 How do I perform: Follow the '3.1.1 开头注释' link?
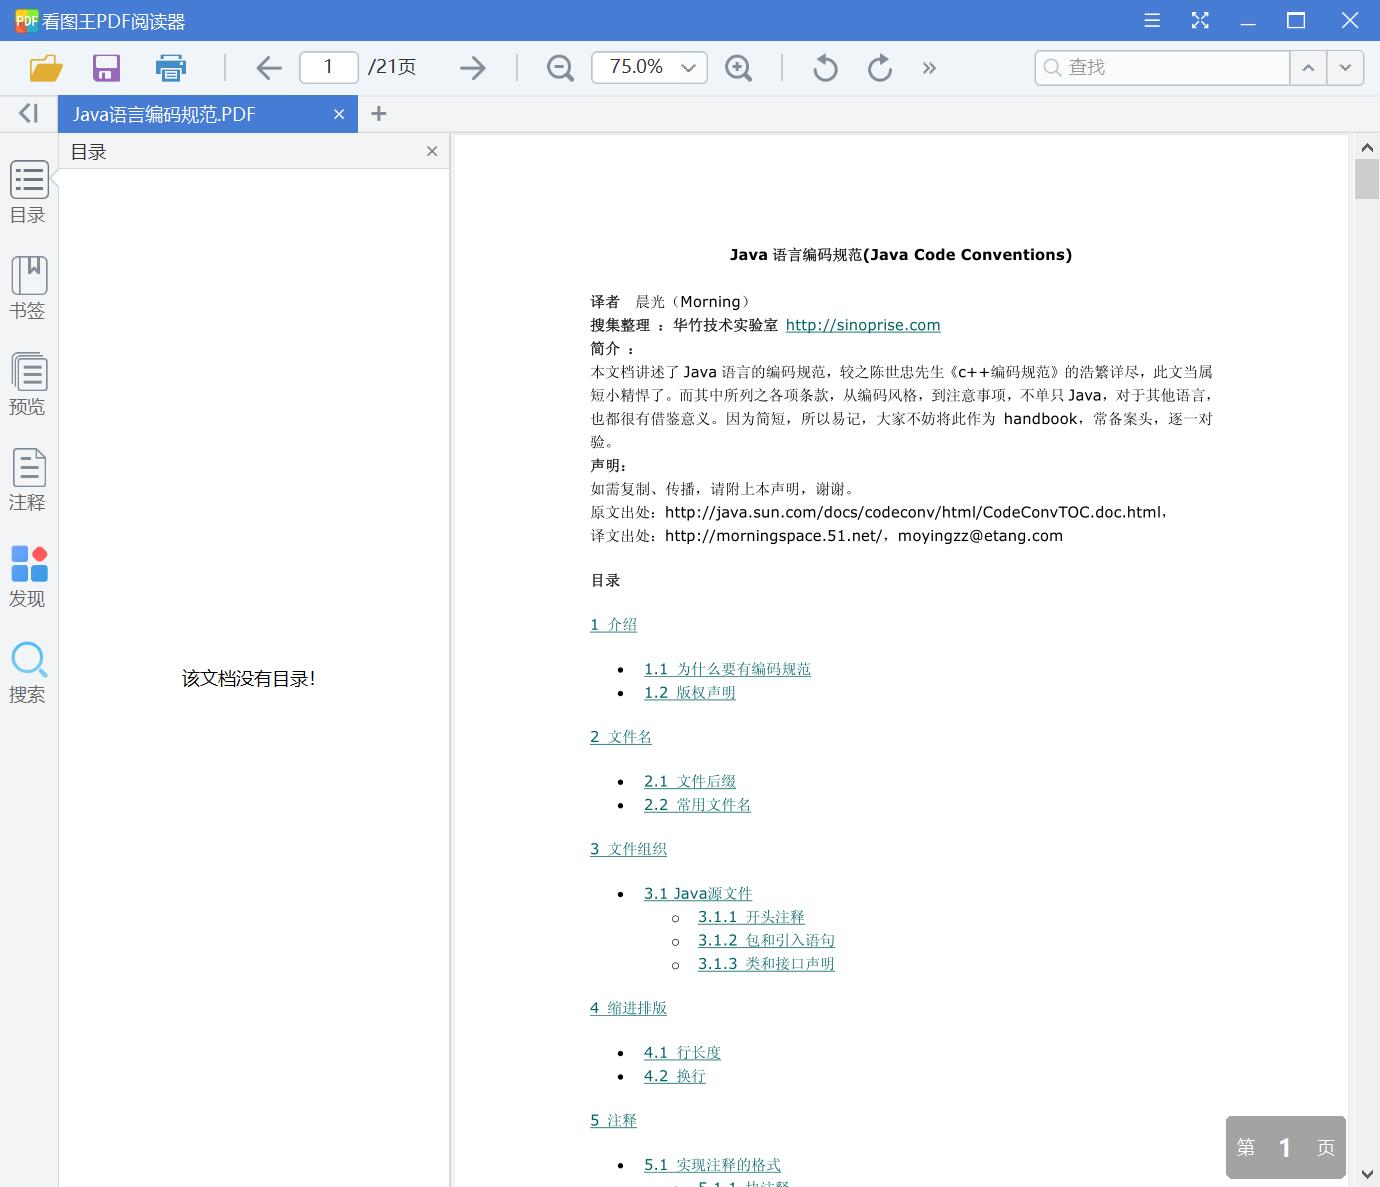tap(751, 917)
